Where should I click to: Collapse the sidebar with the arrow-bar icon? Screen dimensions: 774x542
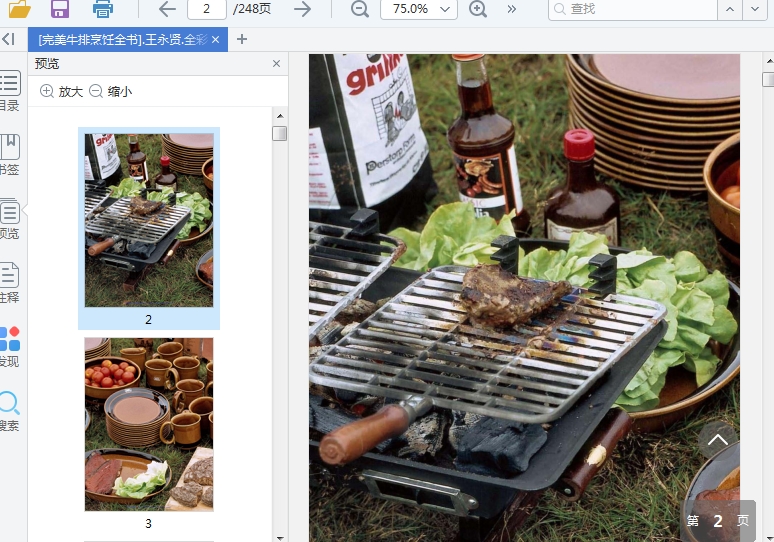(8, 39)
